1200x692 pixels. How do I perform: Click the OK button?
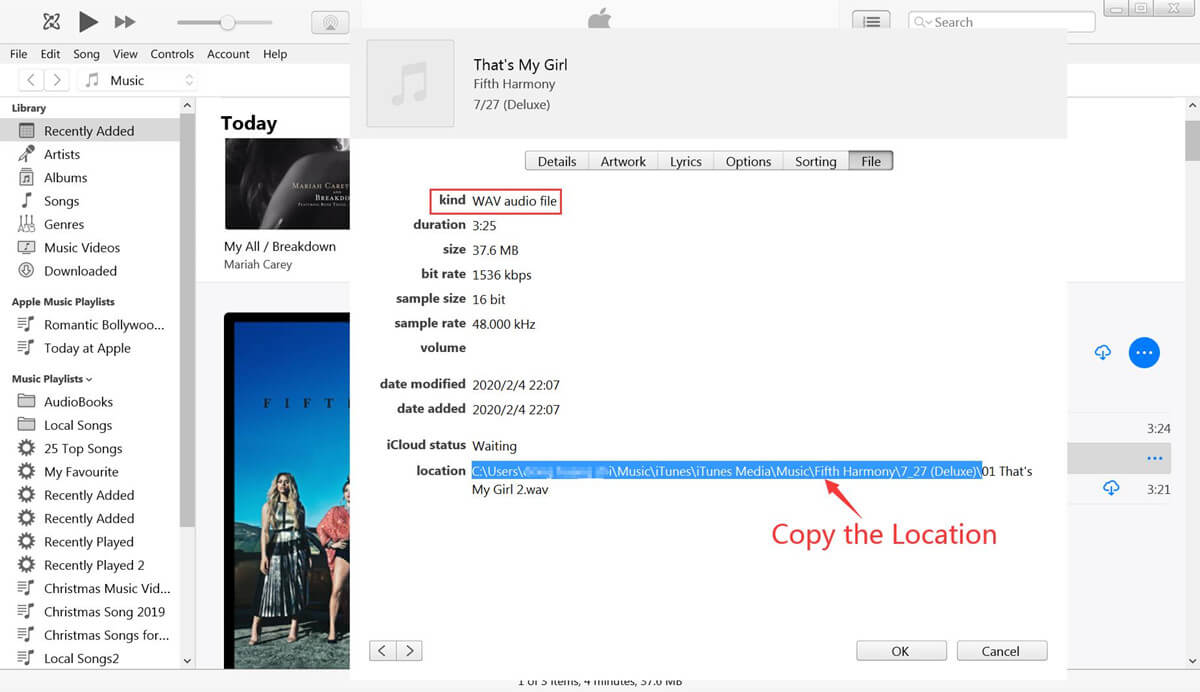tap(900, 651)
